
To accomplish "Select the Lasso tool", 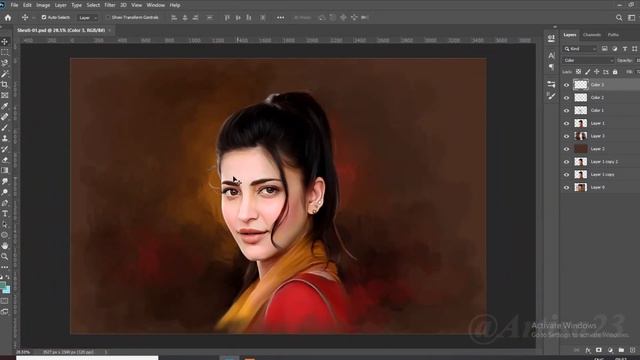I will 5,63.
